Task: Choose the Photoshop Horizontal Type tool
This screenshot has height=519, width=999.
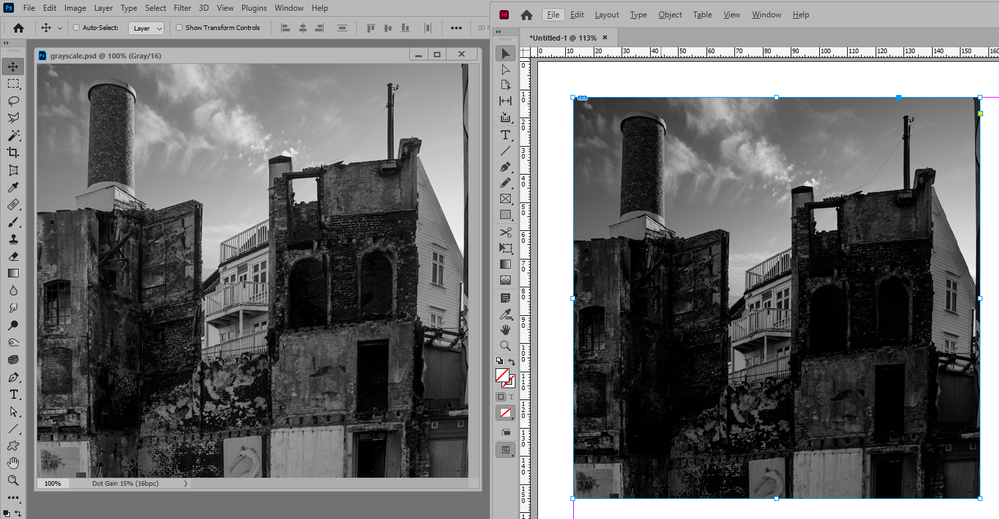Action: click(x=14, y=395)
